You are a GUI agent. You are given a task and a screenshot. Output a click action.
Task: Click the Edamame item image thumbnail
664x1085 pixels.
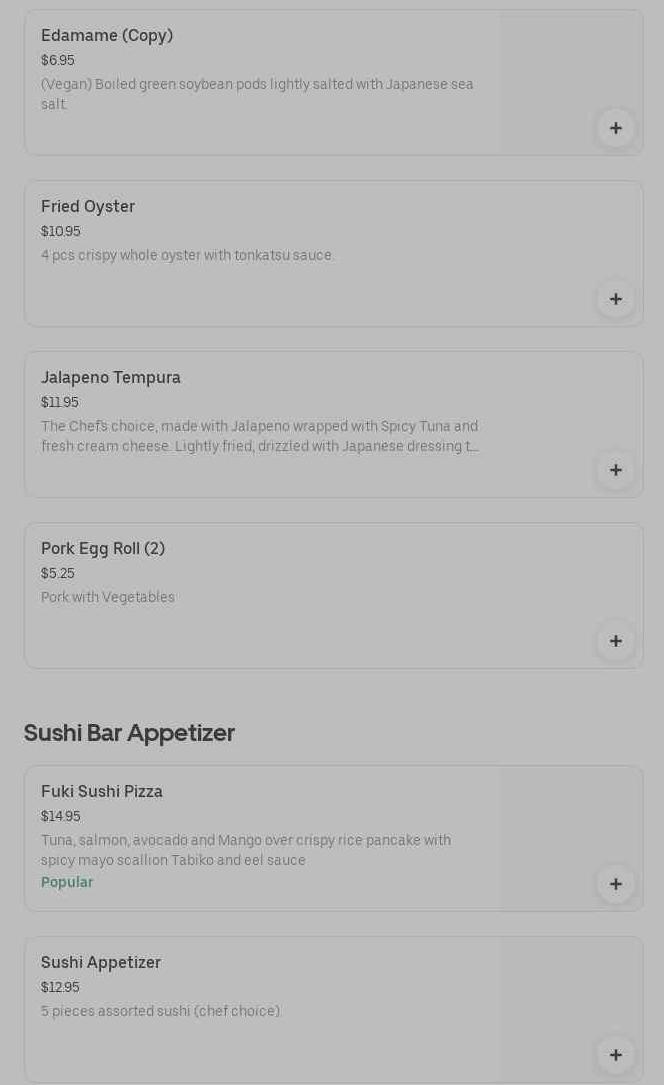coord(570,70)
